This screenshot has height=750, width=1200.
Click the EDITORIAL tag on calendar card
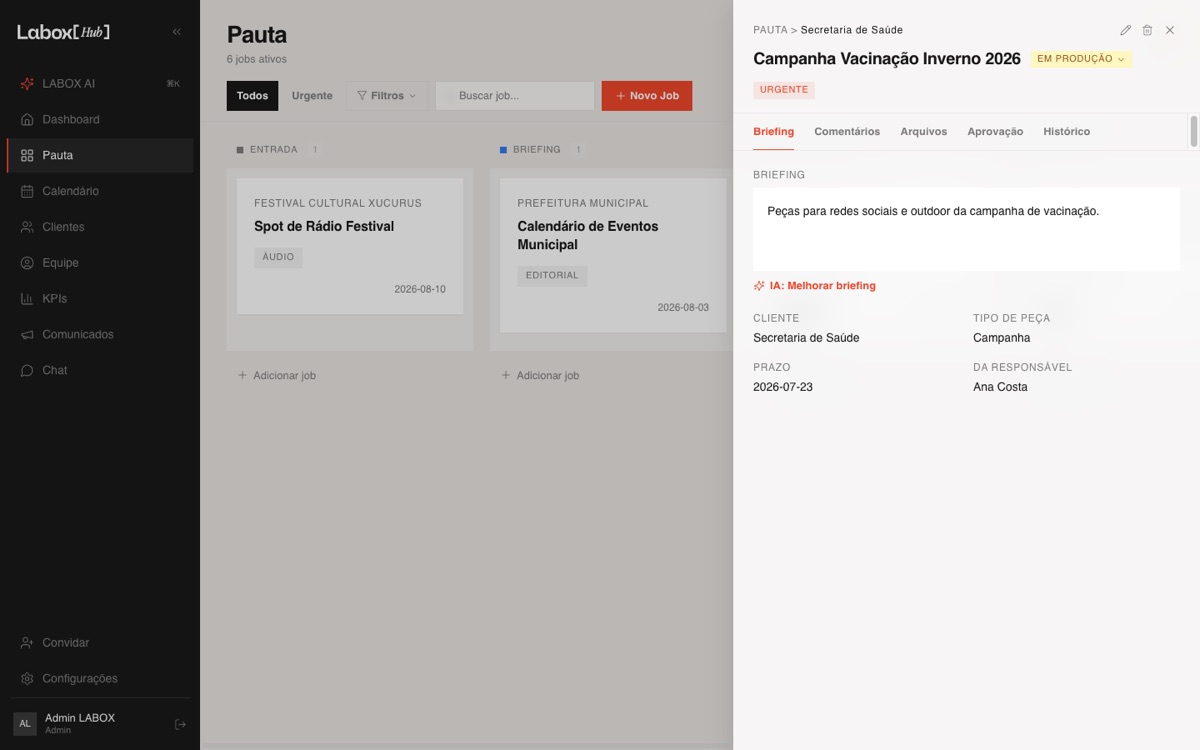pyautogui.click(x=553, y=276)
